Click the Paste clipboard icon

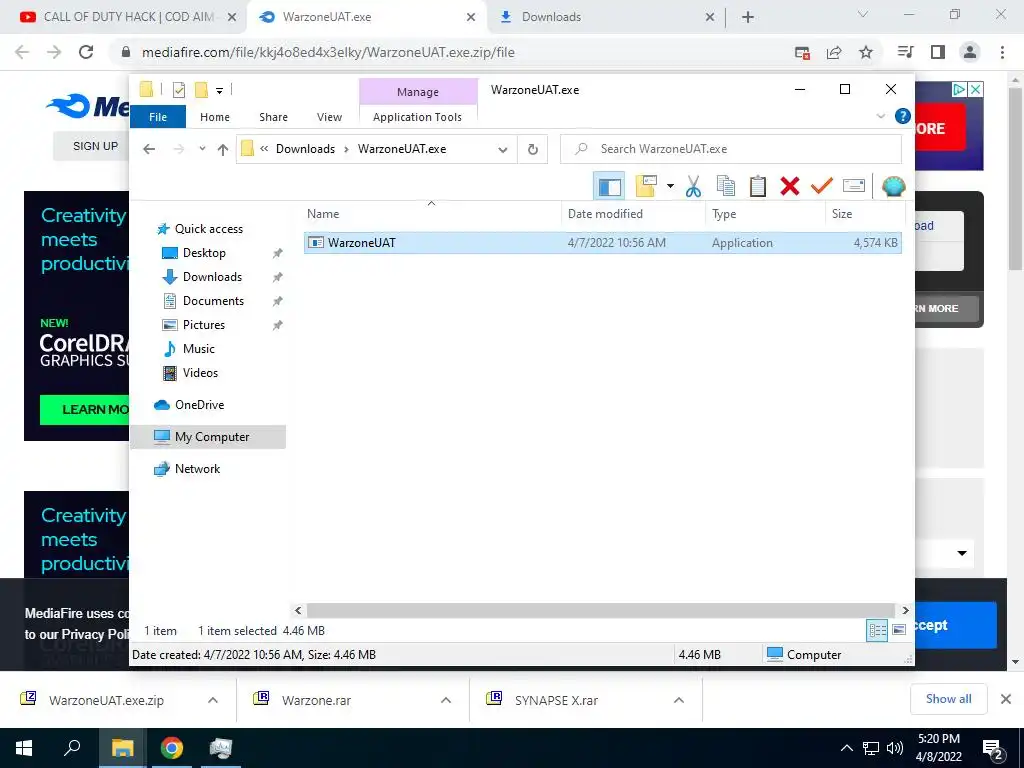coord(758,186)
